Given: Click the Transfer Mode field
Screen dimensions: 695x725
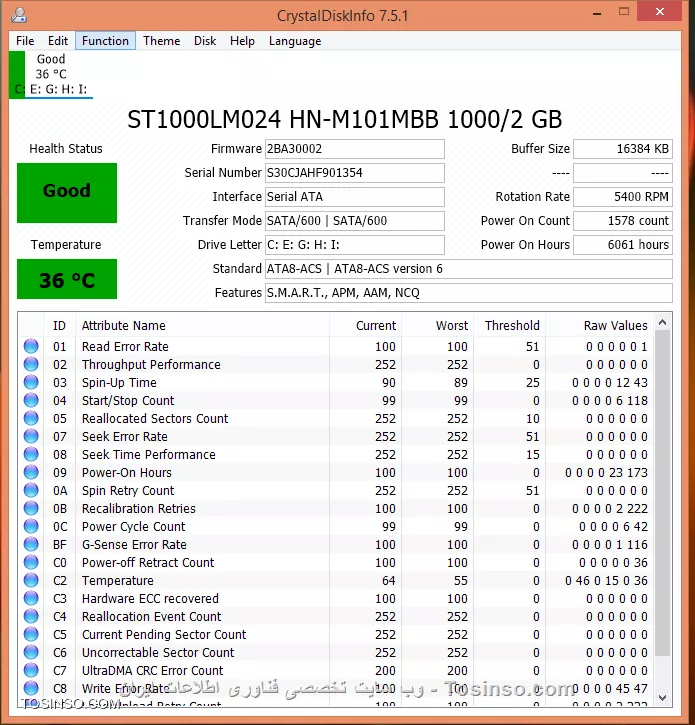Looking at the screenshot, I should [355, 221].
